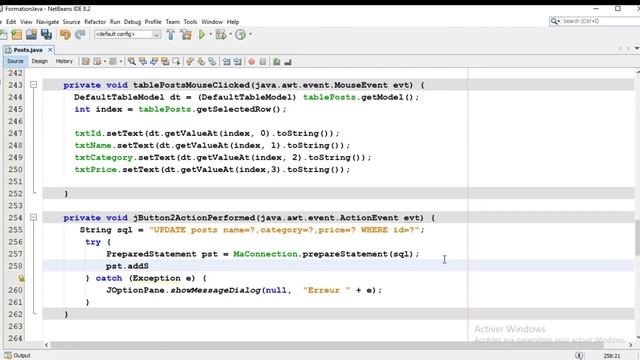Click Find Previous Occurrence icon

[x=143, y=62]
